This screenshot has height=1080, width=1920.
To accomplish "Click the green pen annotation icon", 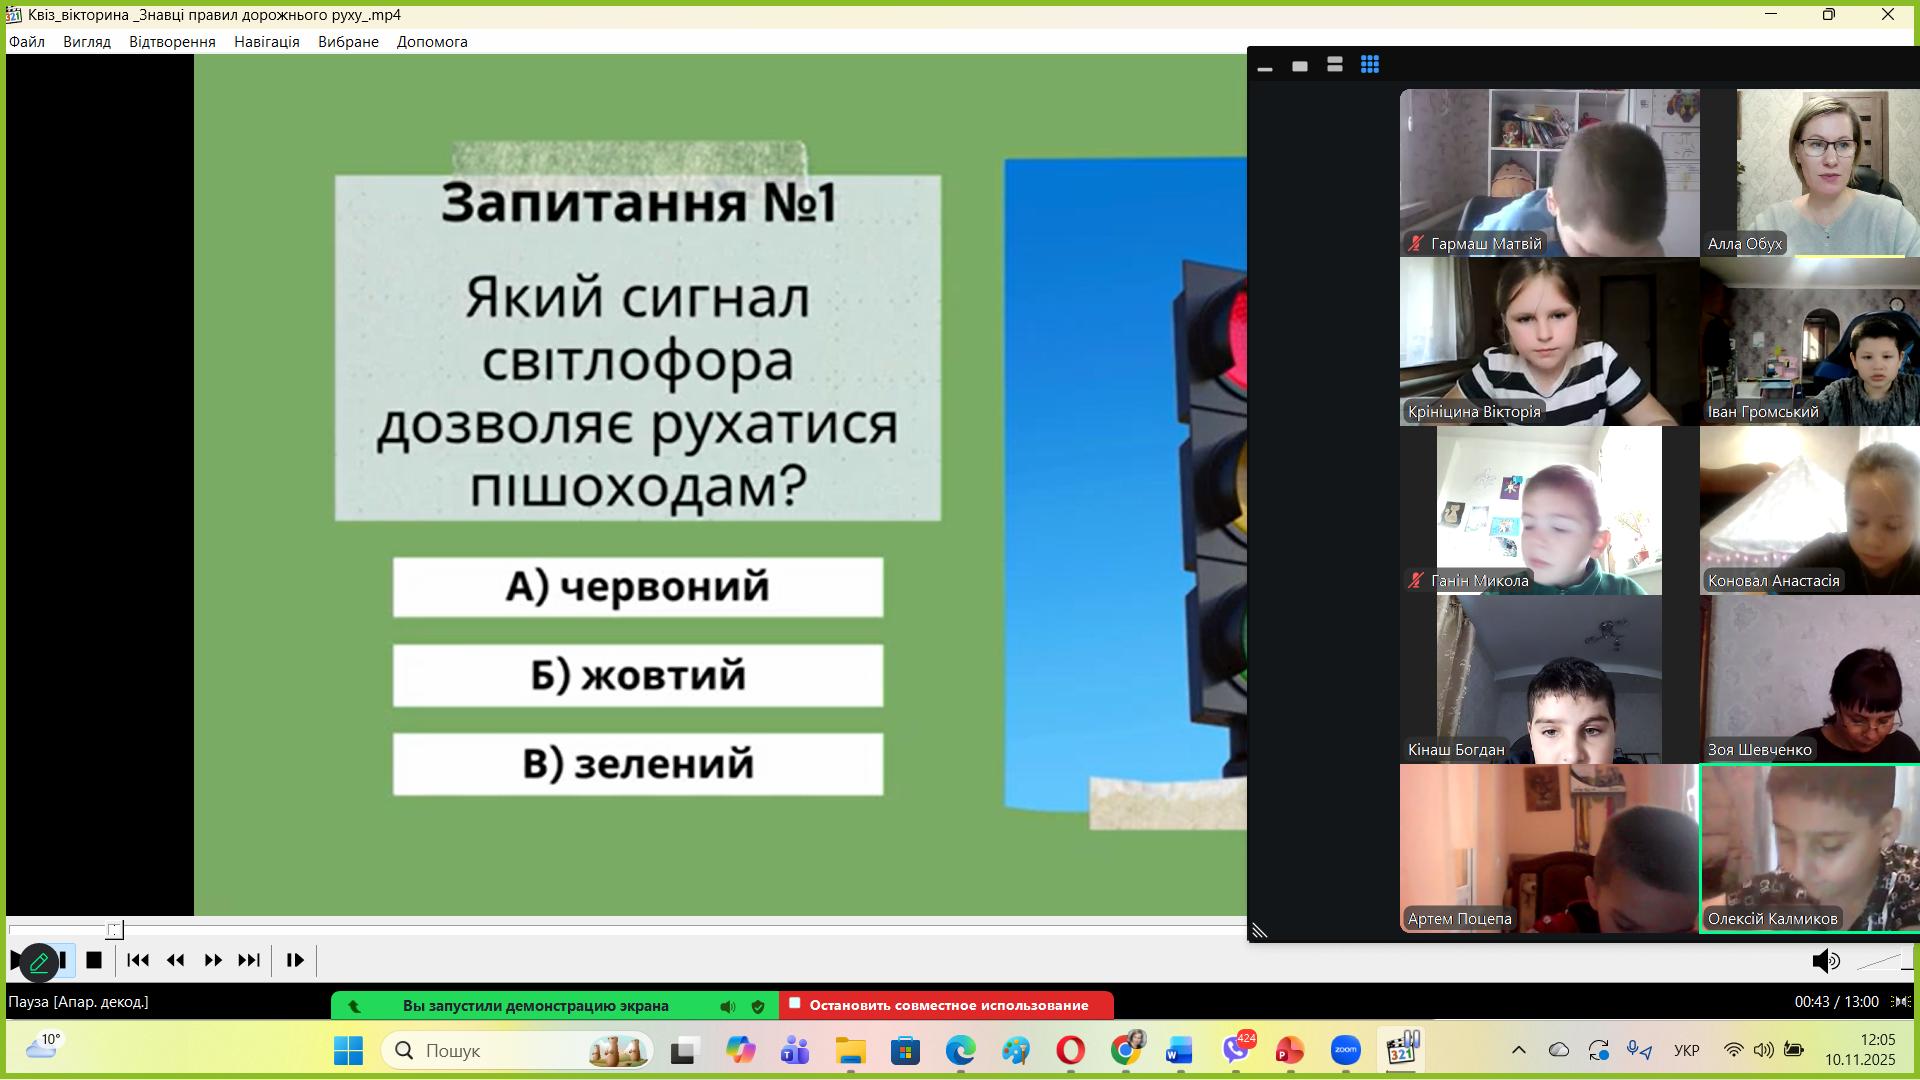I will (x=39, y=962).
